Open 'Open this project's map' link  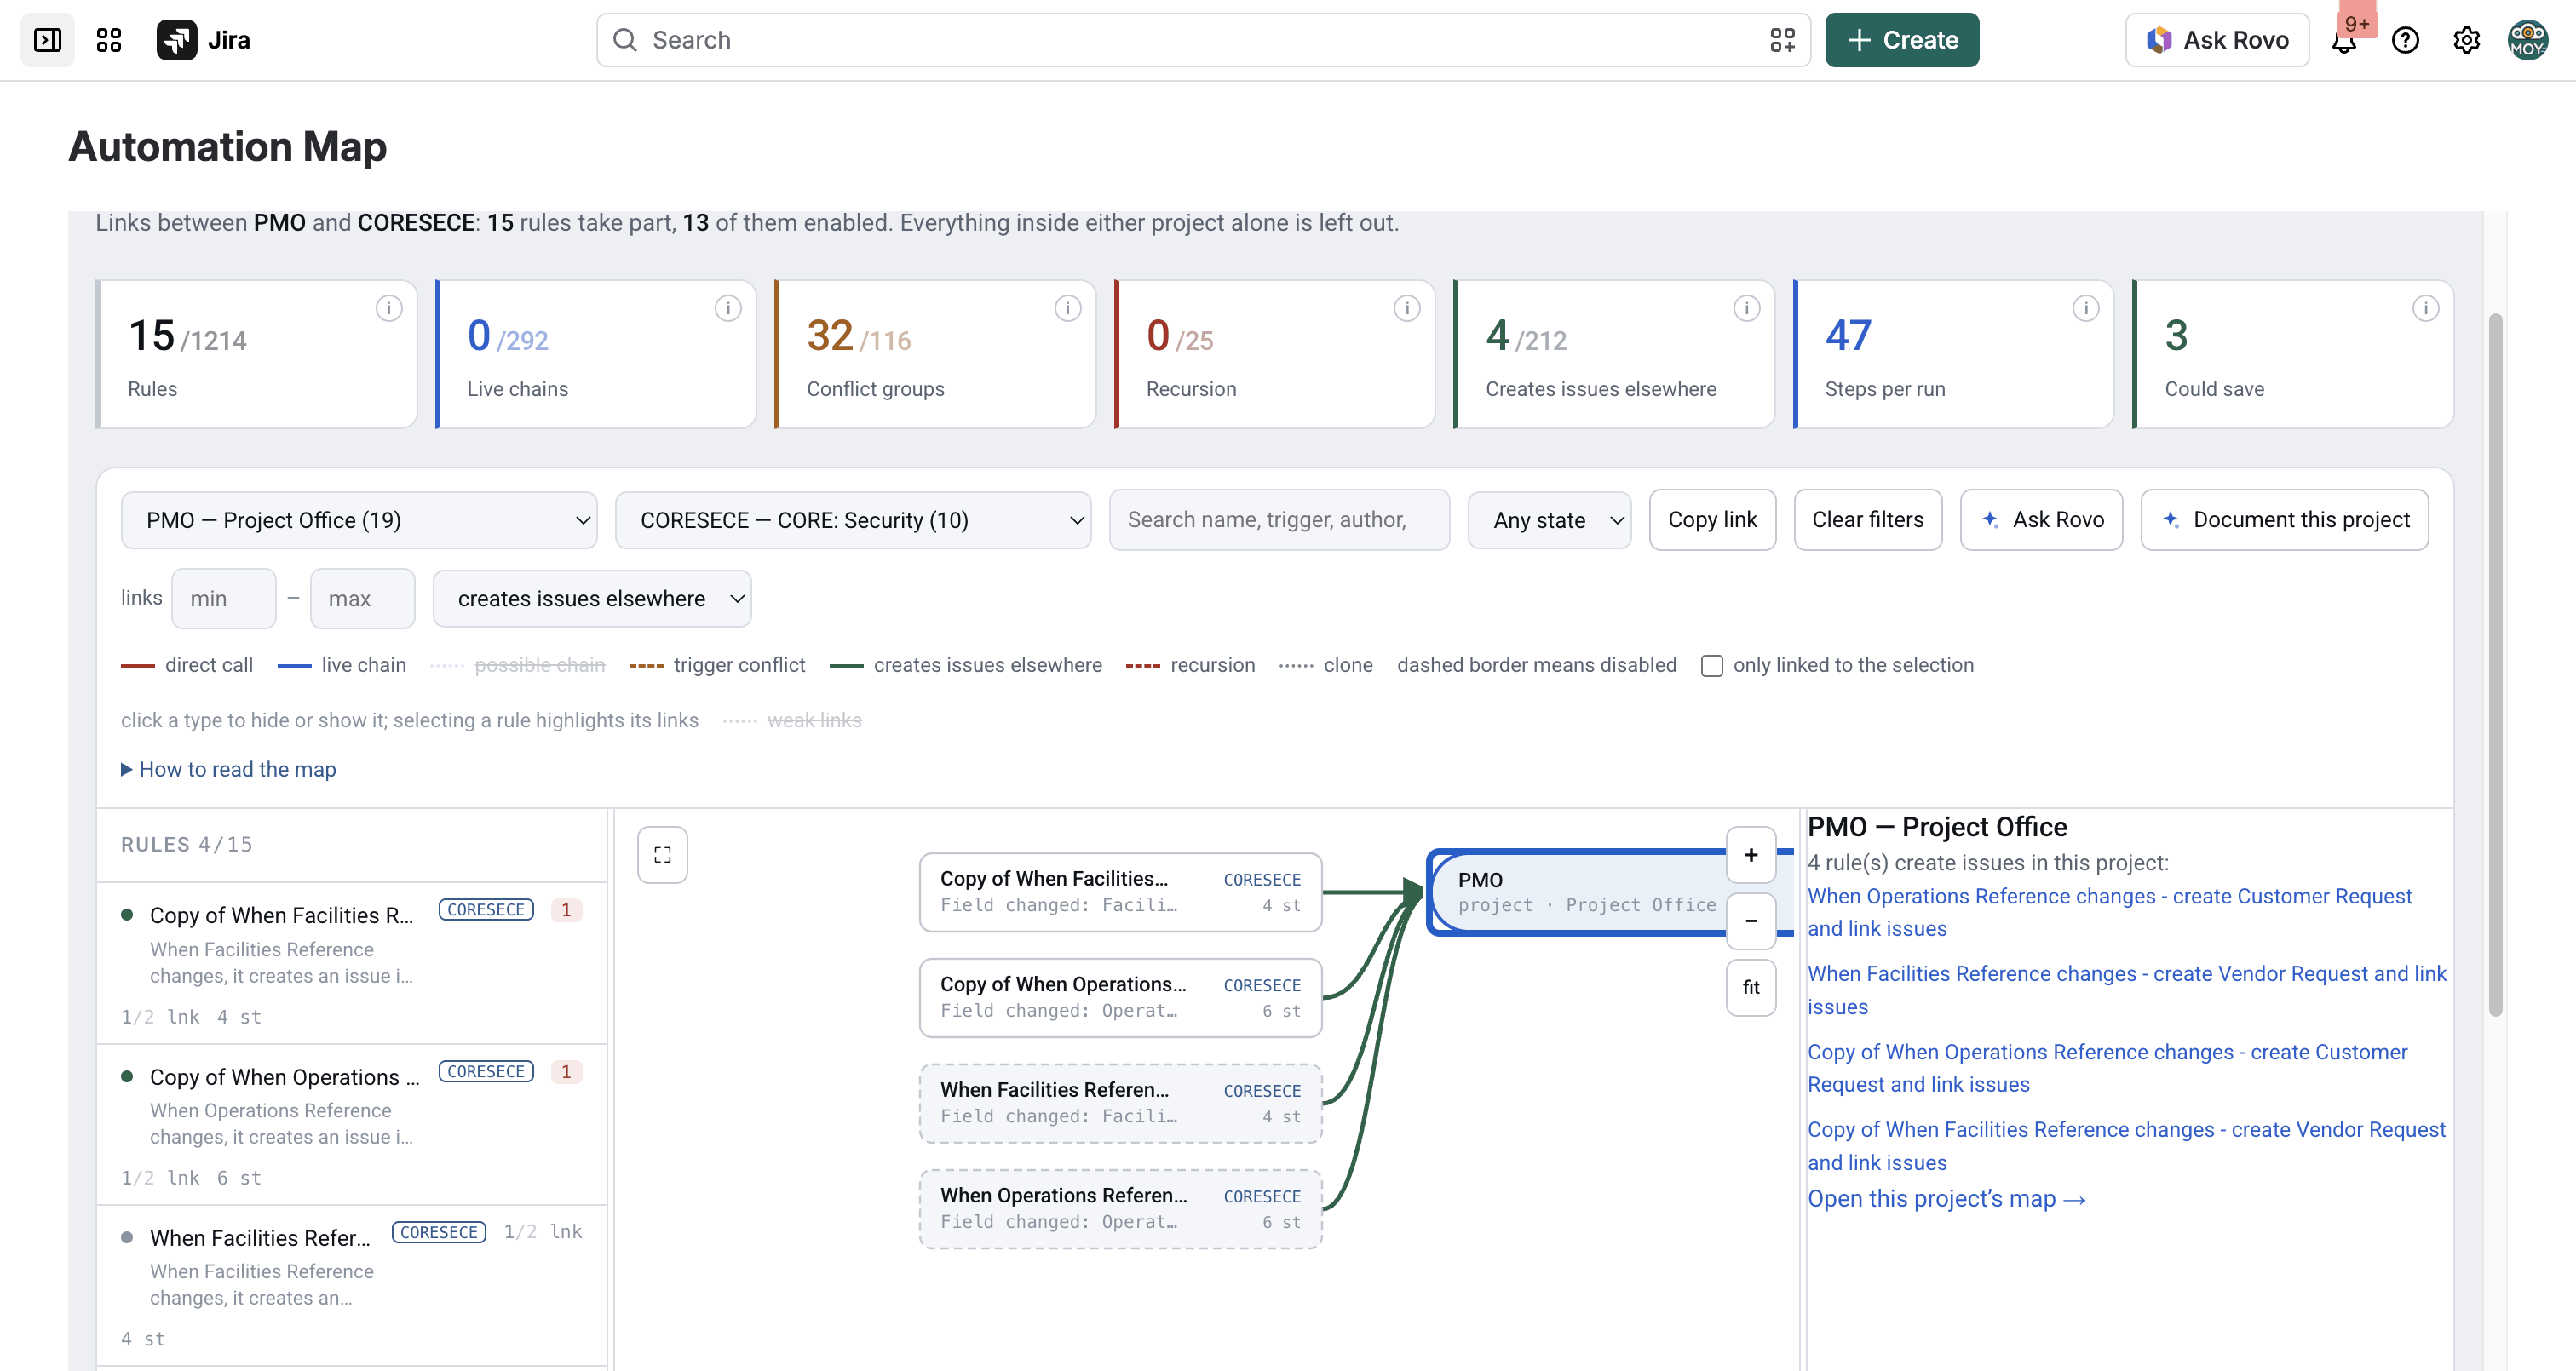pos(1946,1199)
